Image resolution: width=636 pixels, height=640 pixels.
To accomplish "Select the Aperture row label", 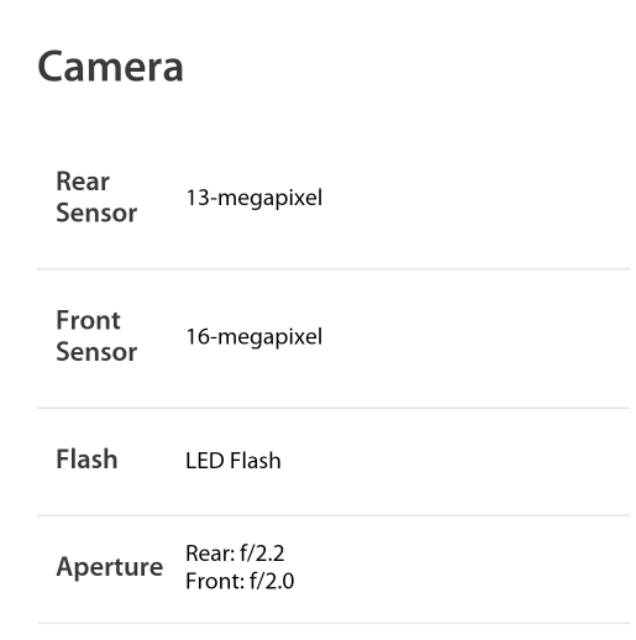I will click(109, 567).
